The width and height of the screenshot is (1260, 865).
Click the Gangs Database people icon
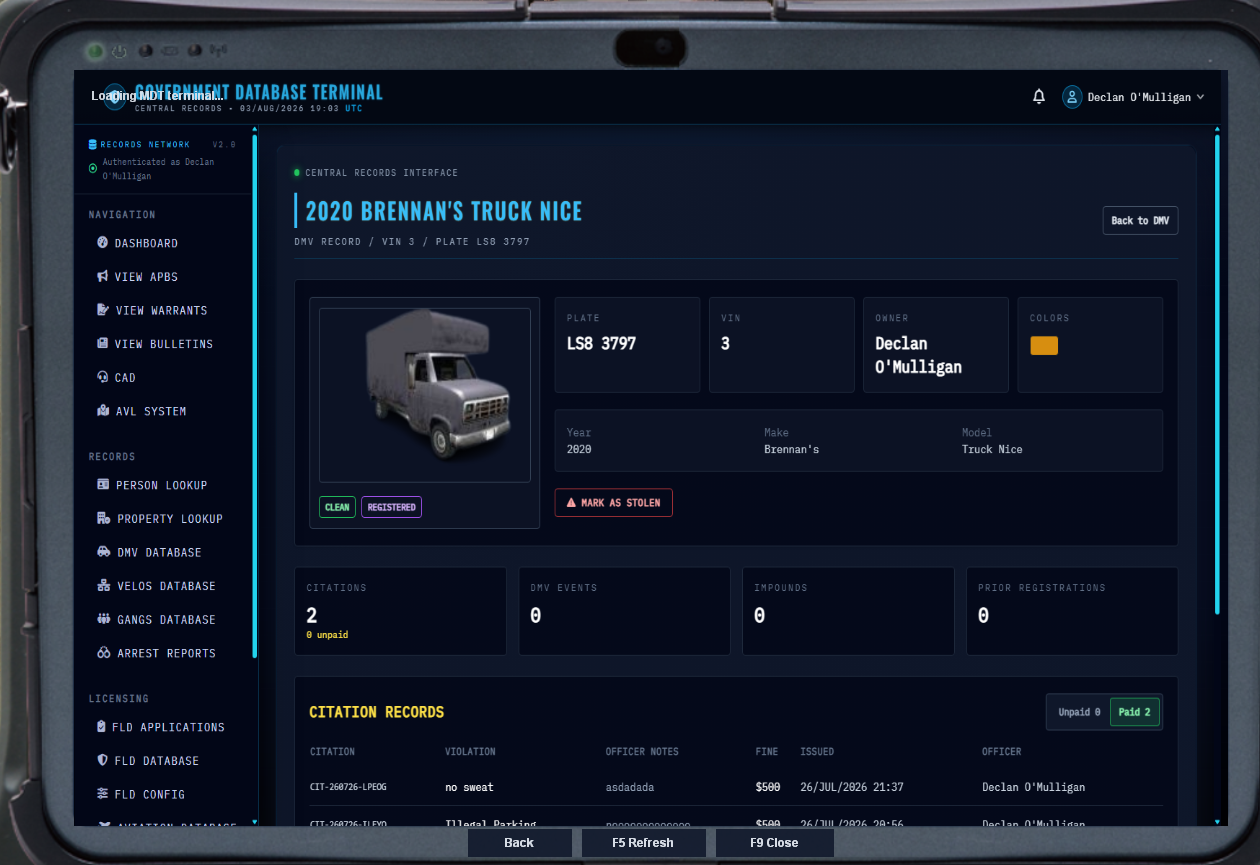click(103, 620)
